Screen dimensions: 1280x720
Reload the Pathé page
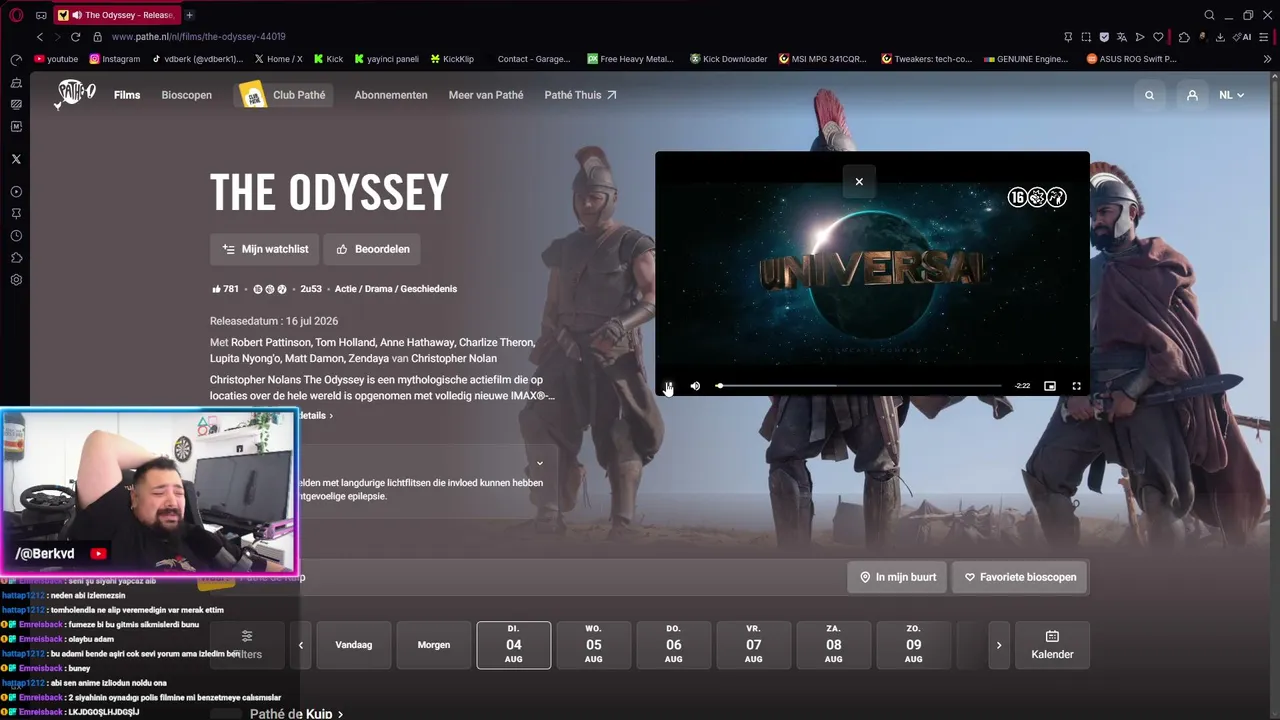[x=75, y=37]
